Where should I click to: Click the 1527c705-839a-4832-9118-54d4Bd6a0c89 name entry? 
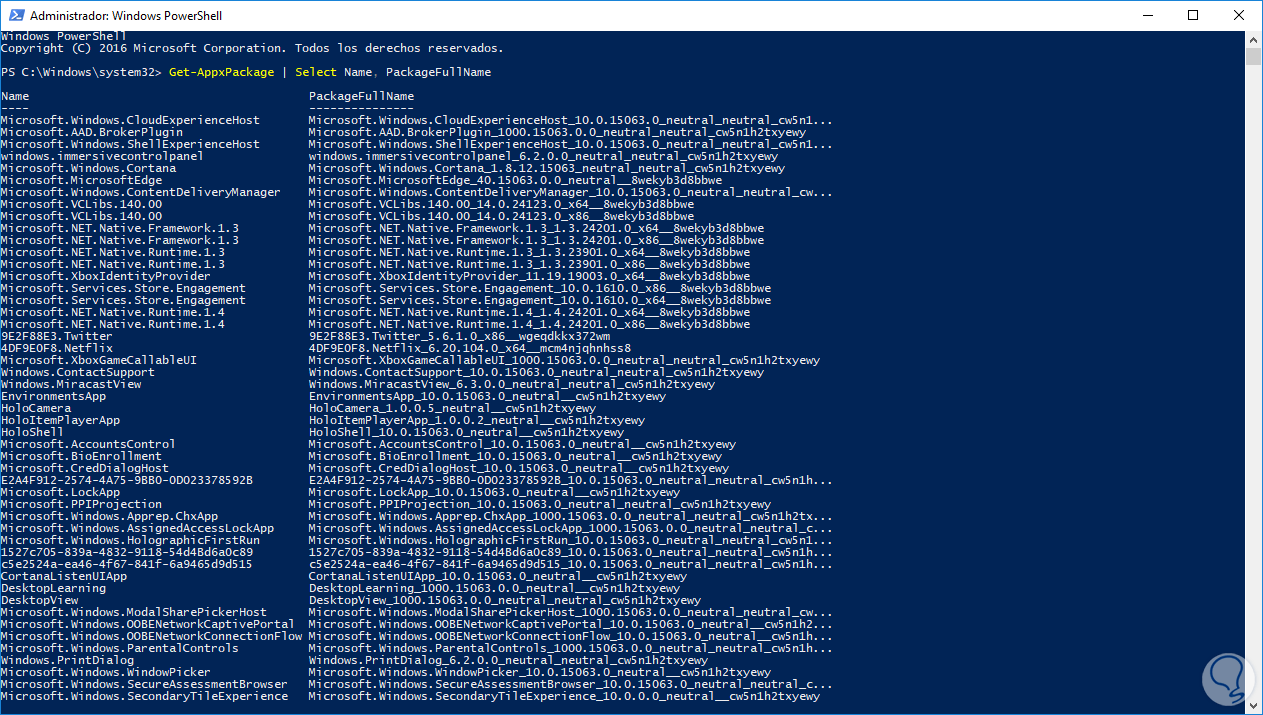(x=127, y=552)
